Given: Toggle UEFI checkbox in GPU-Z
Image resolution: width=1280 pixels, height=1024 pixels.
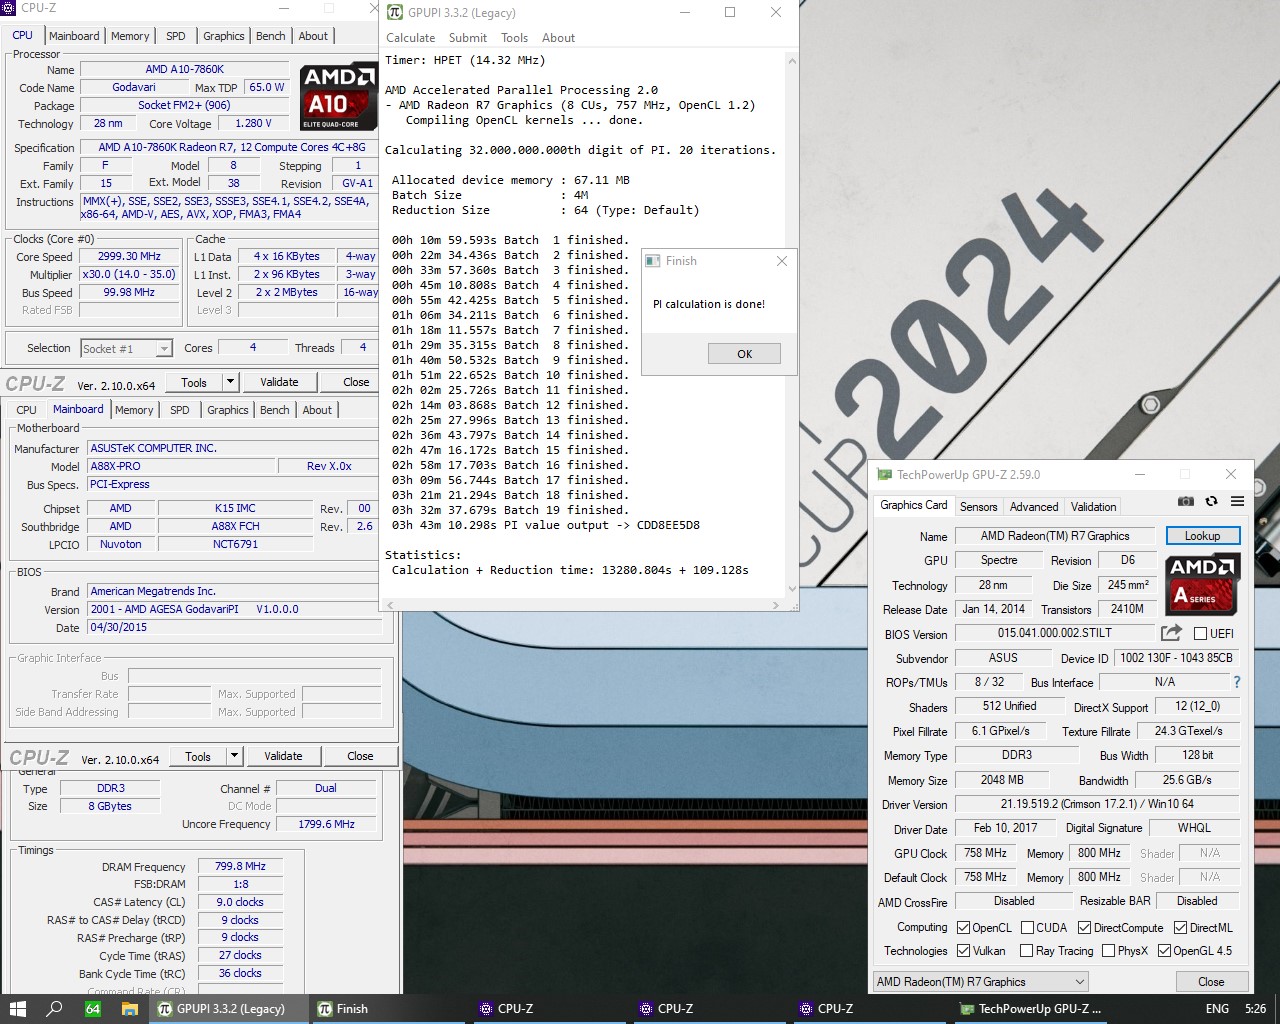Looking at the screenshot, I should tap(1200, 633).
